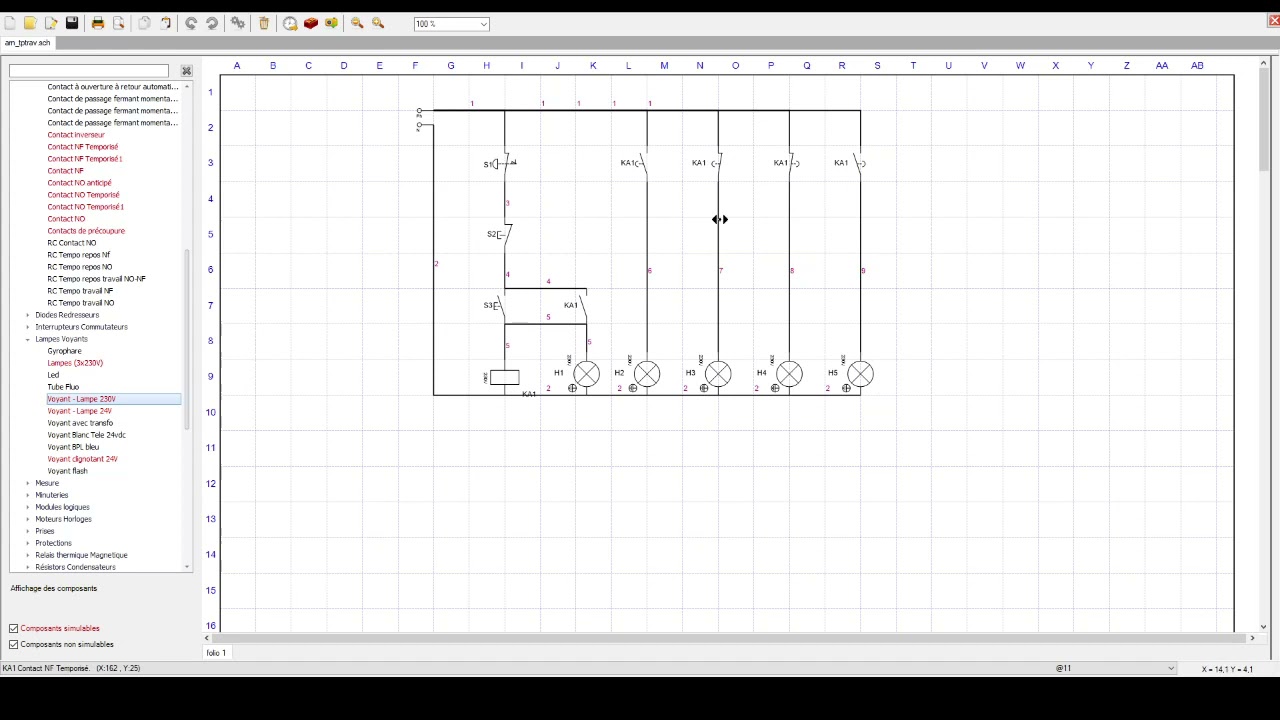Select lamp H5 symbol in schematic
The width and height of the screenshot is (1280, 720).
860,375
